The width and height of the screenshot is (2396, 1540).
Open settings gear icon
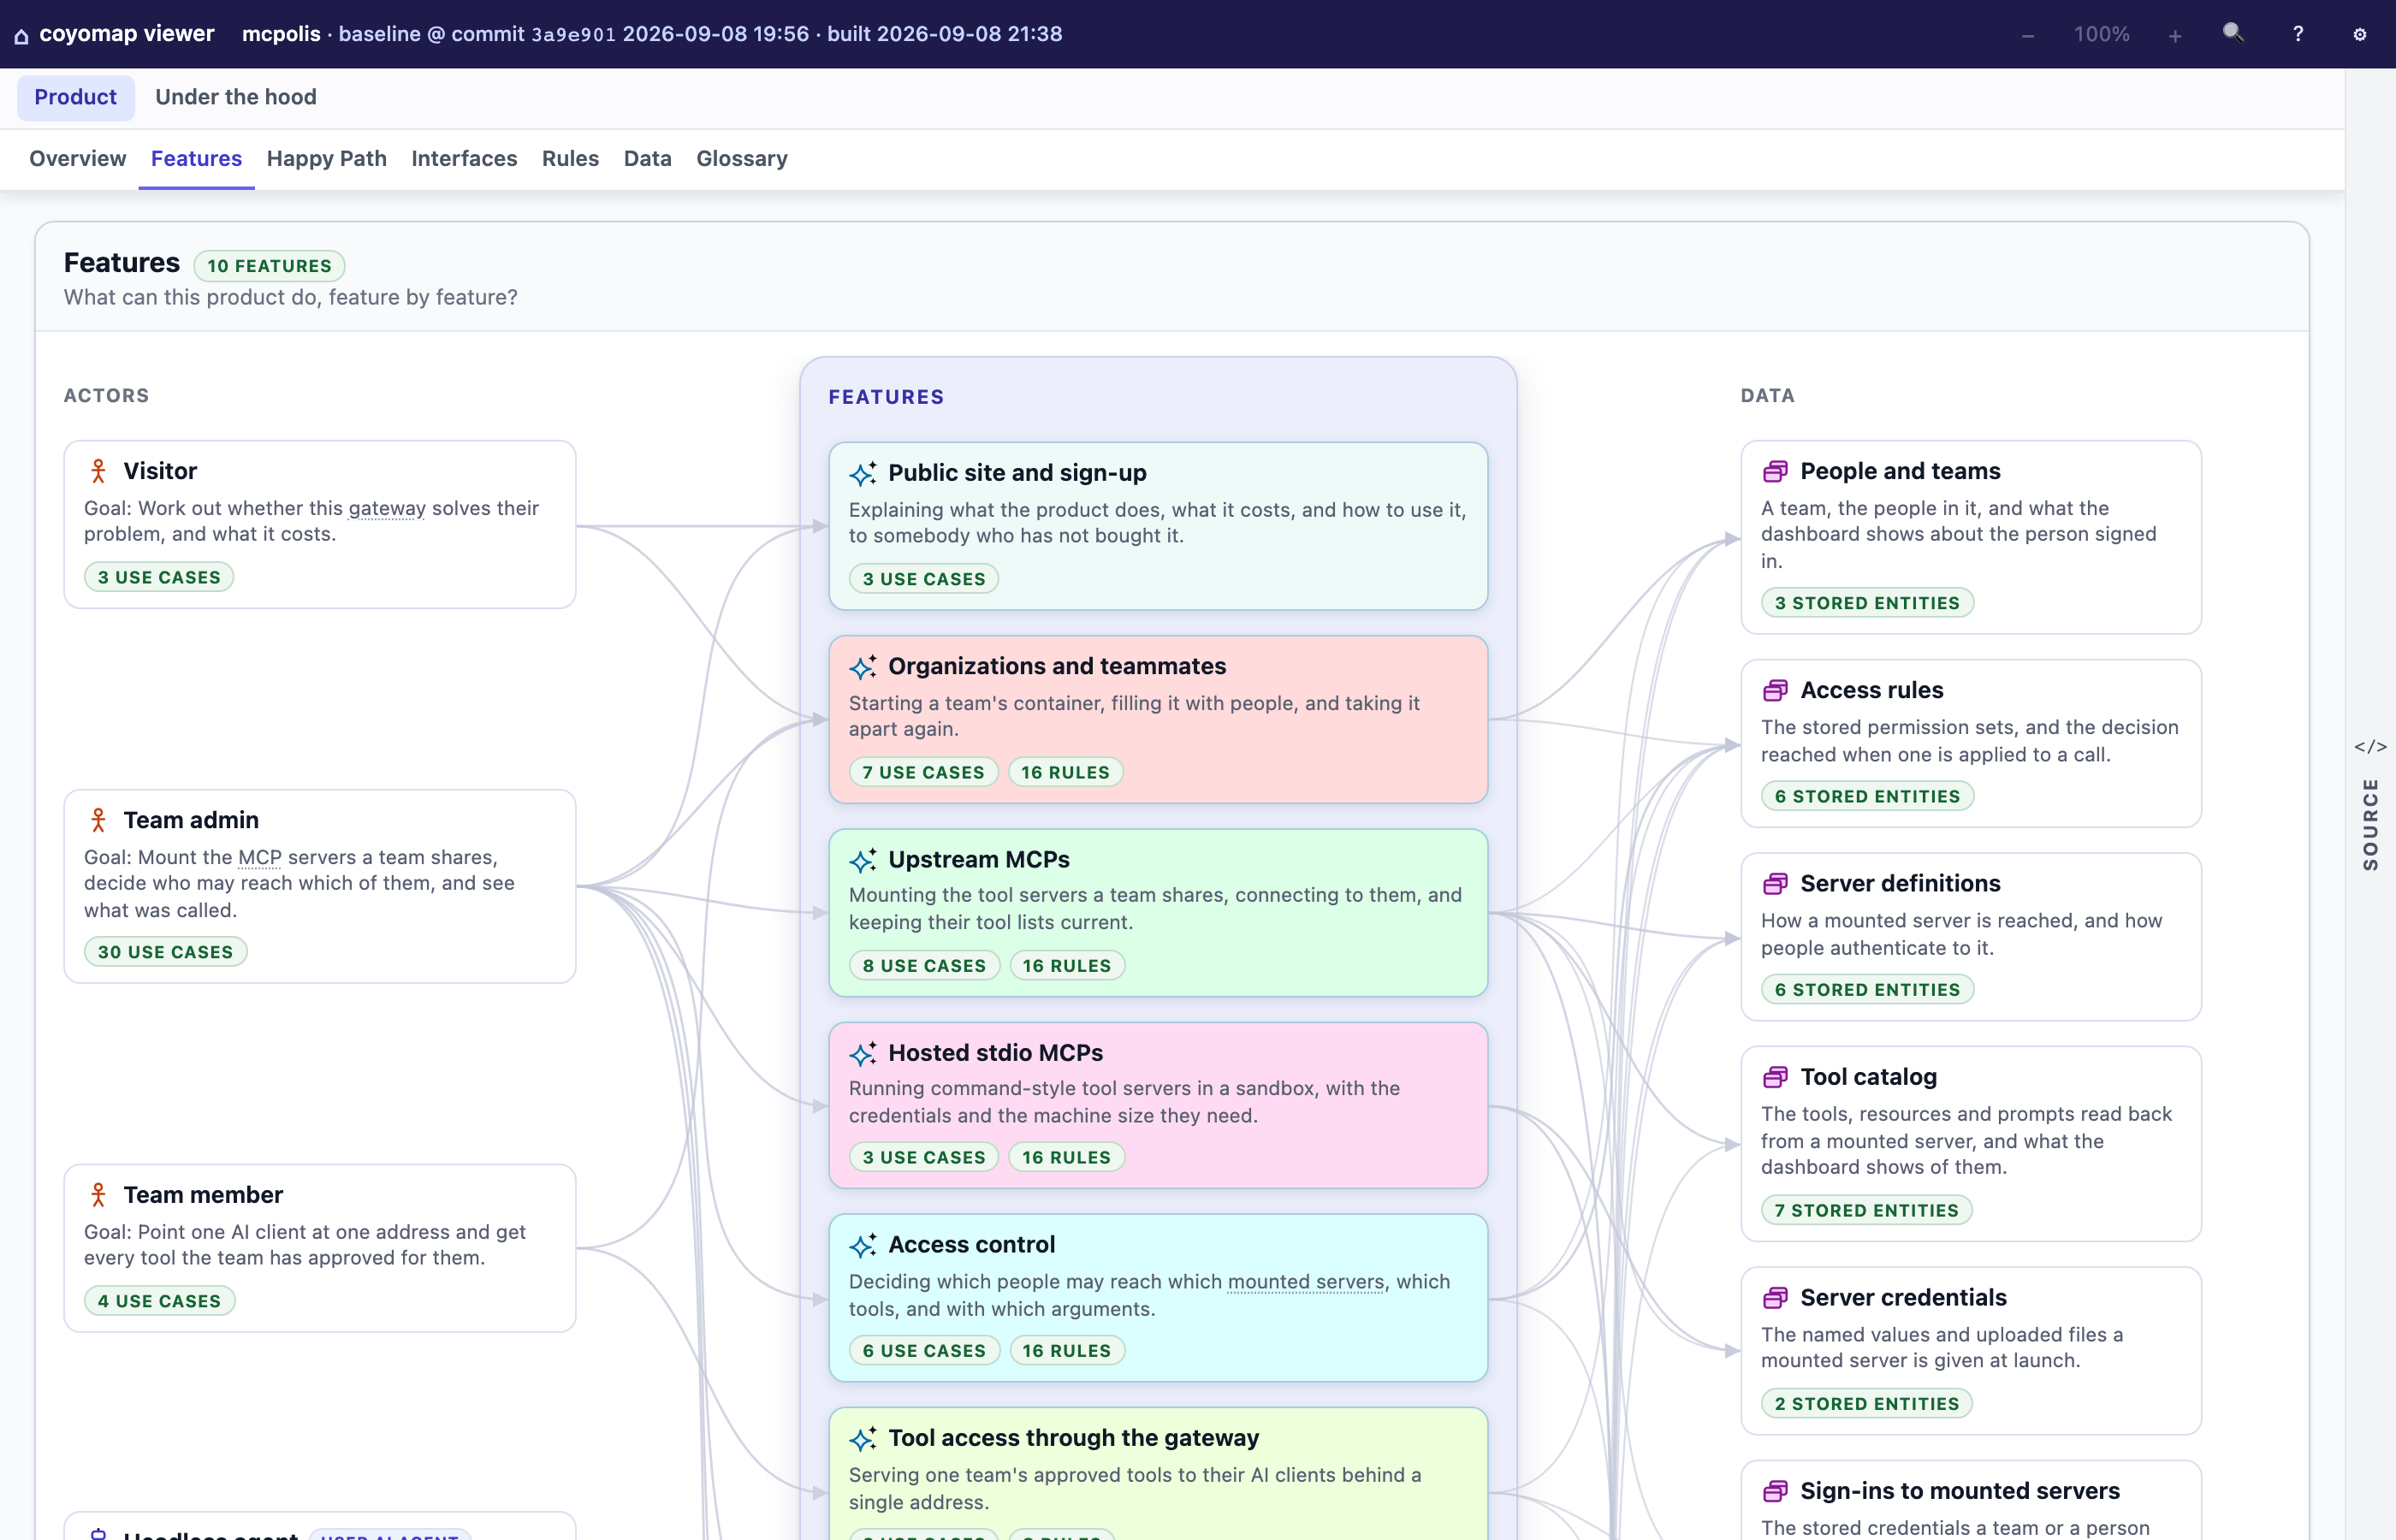click(x=2360, y=34)
